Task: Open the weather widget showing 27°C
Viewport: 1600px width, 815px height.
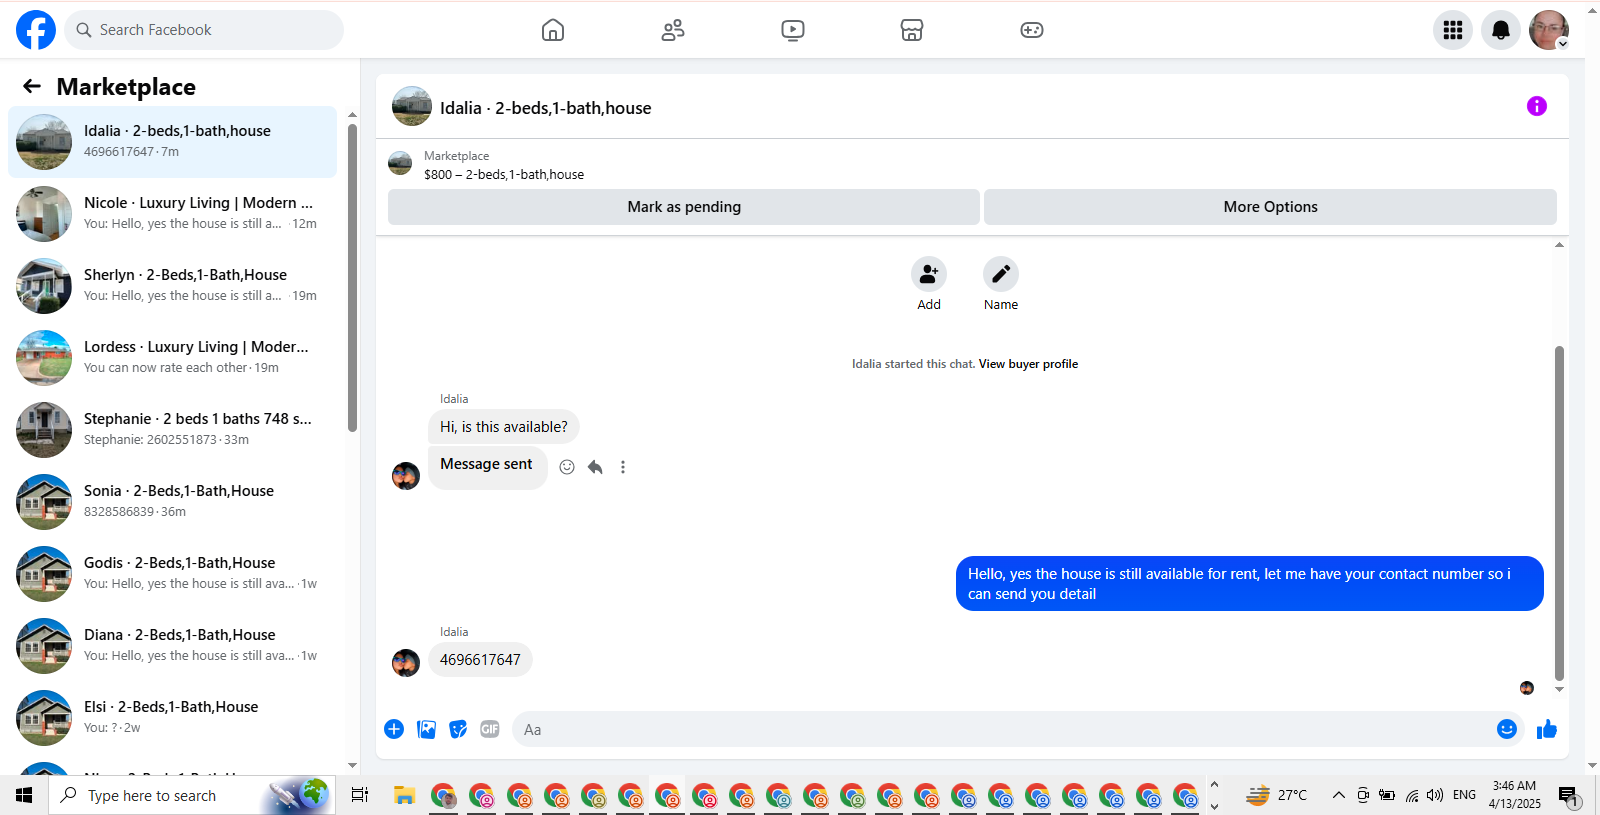Action: click(1277, 795)
